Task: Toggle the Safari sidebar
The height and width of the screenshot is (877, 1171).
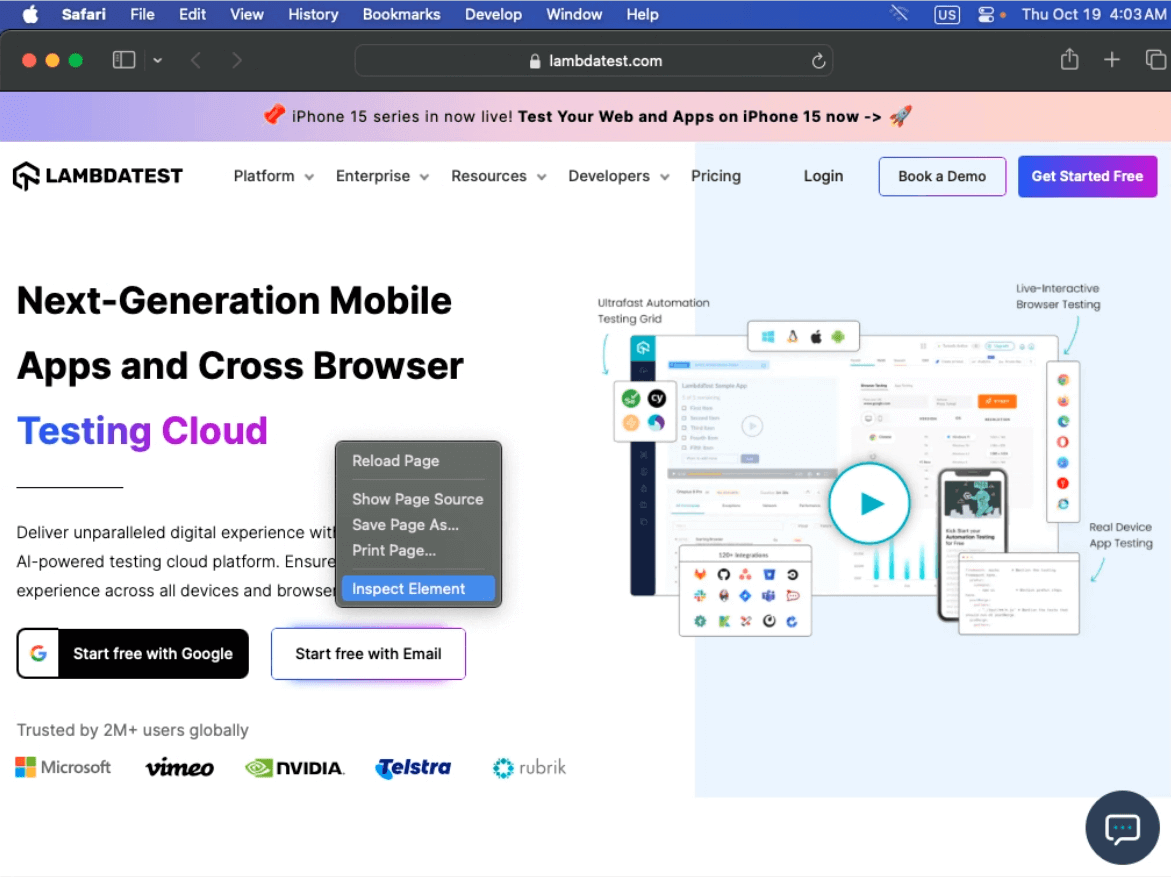Action: (x=123, y=59)
